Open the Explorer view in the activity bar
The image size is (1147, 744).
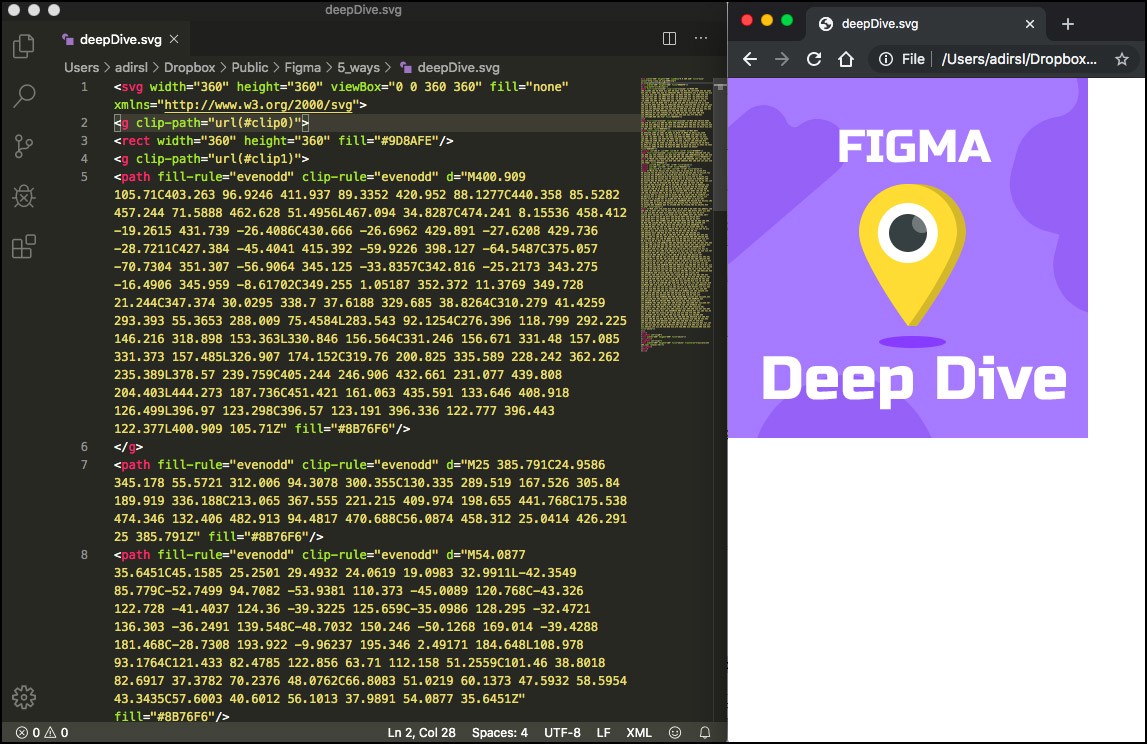click(x=22, y=47)
